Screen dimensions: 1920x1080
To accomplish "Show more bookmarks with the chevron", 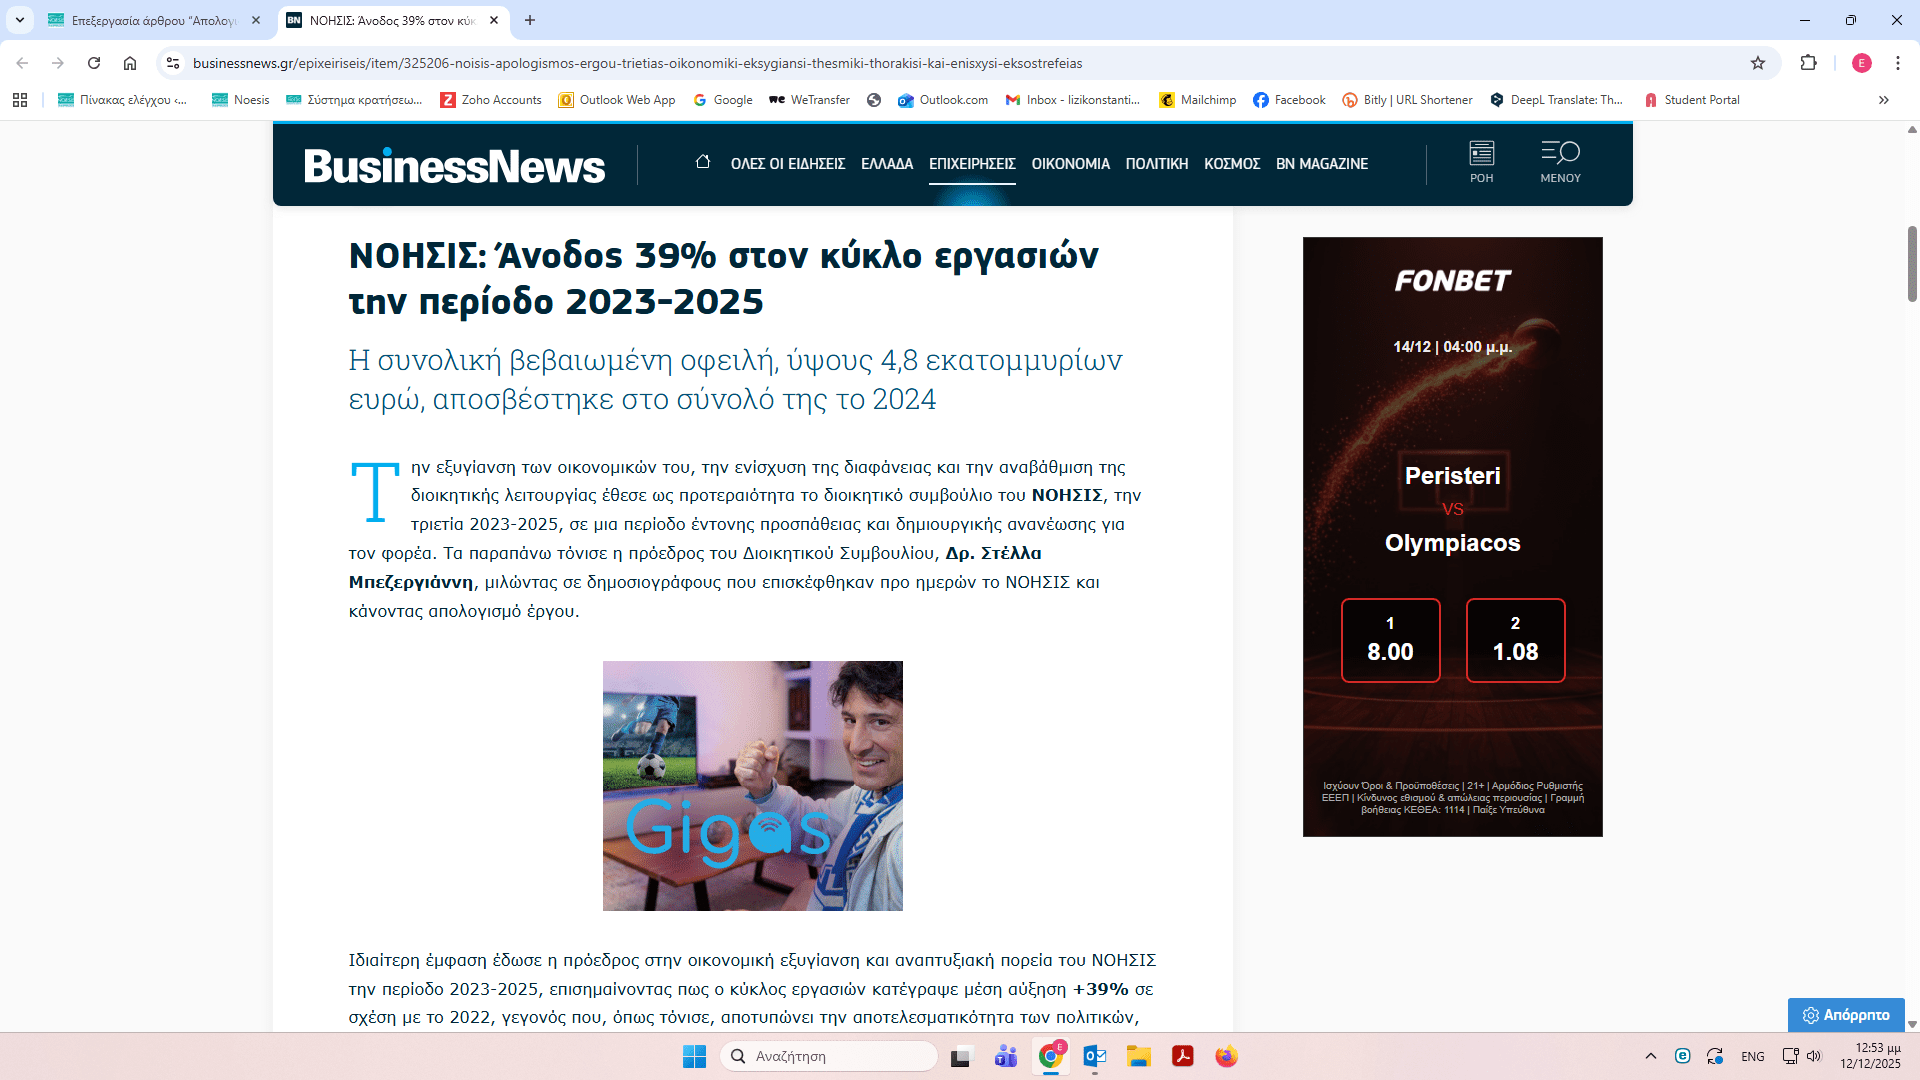I will point(1883,100).
